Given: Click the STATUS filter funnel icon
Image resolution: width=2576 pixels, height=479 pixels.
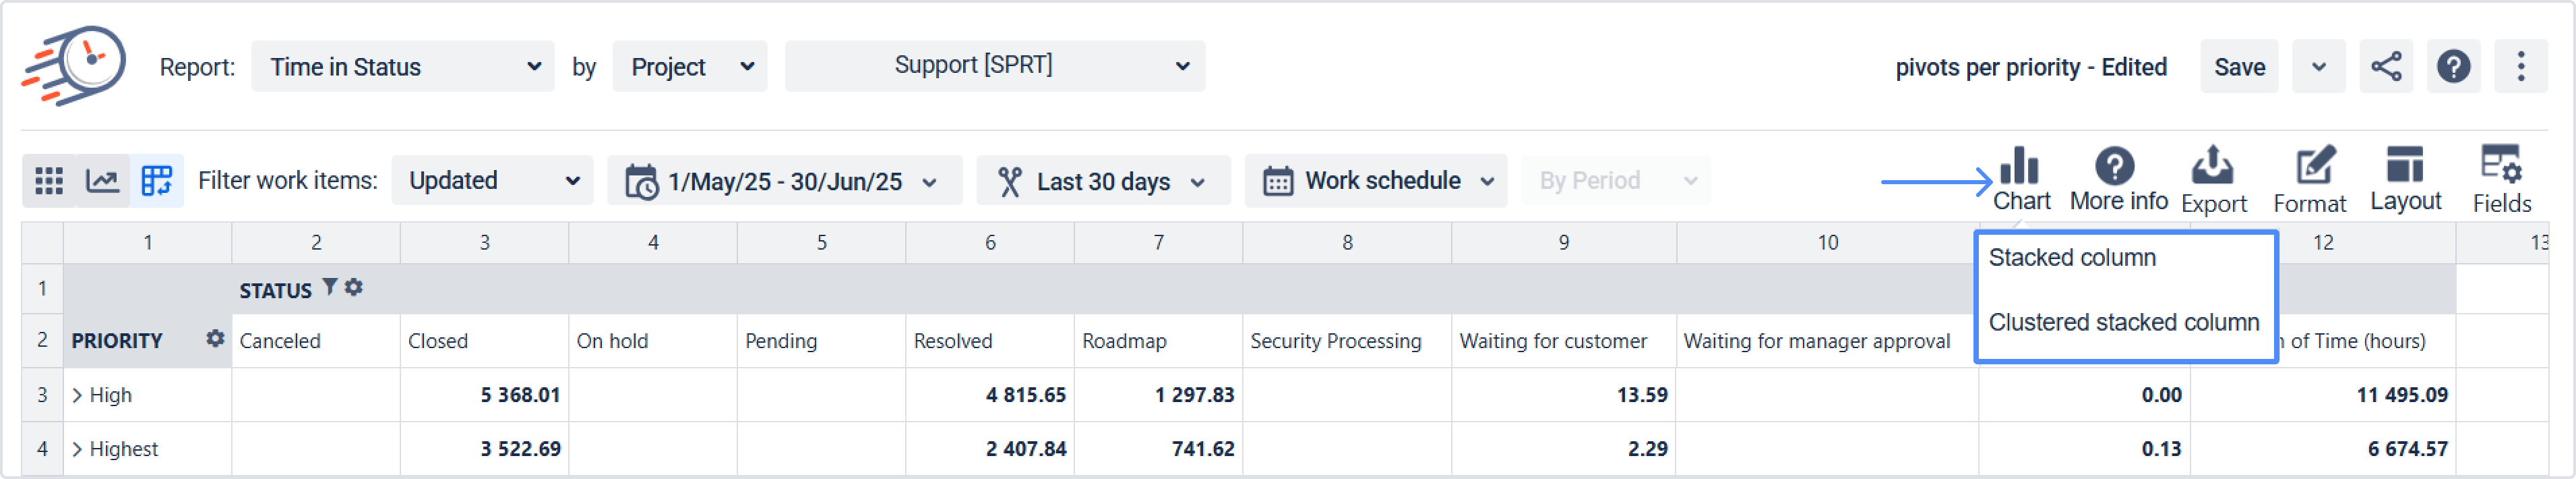Looking at the screenshot, I should [329, 288].
